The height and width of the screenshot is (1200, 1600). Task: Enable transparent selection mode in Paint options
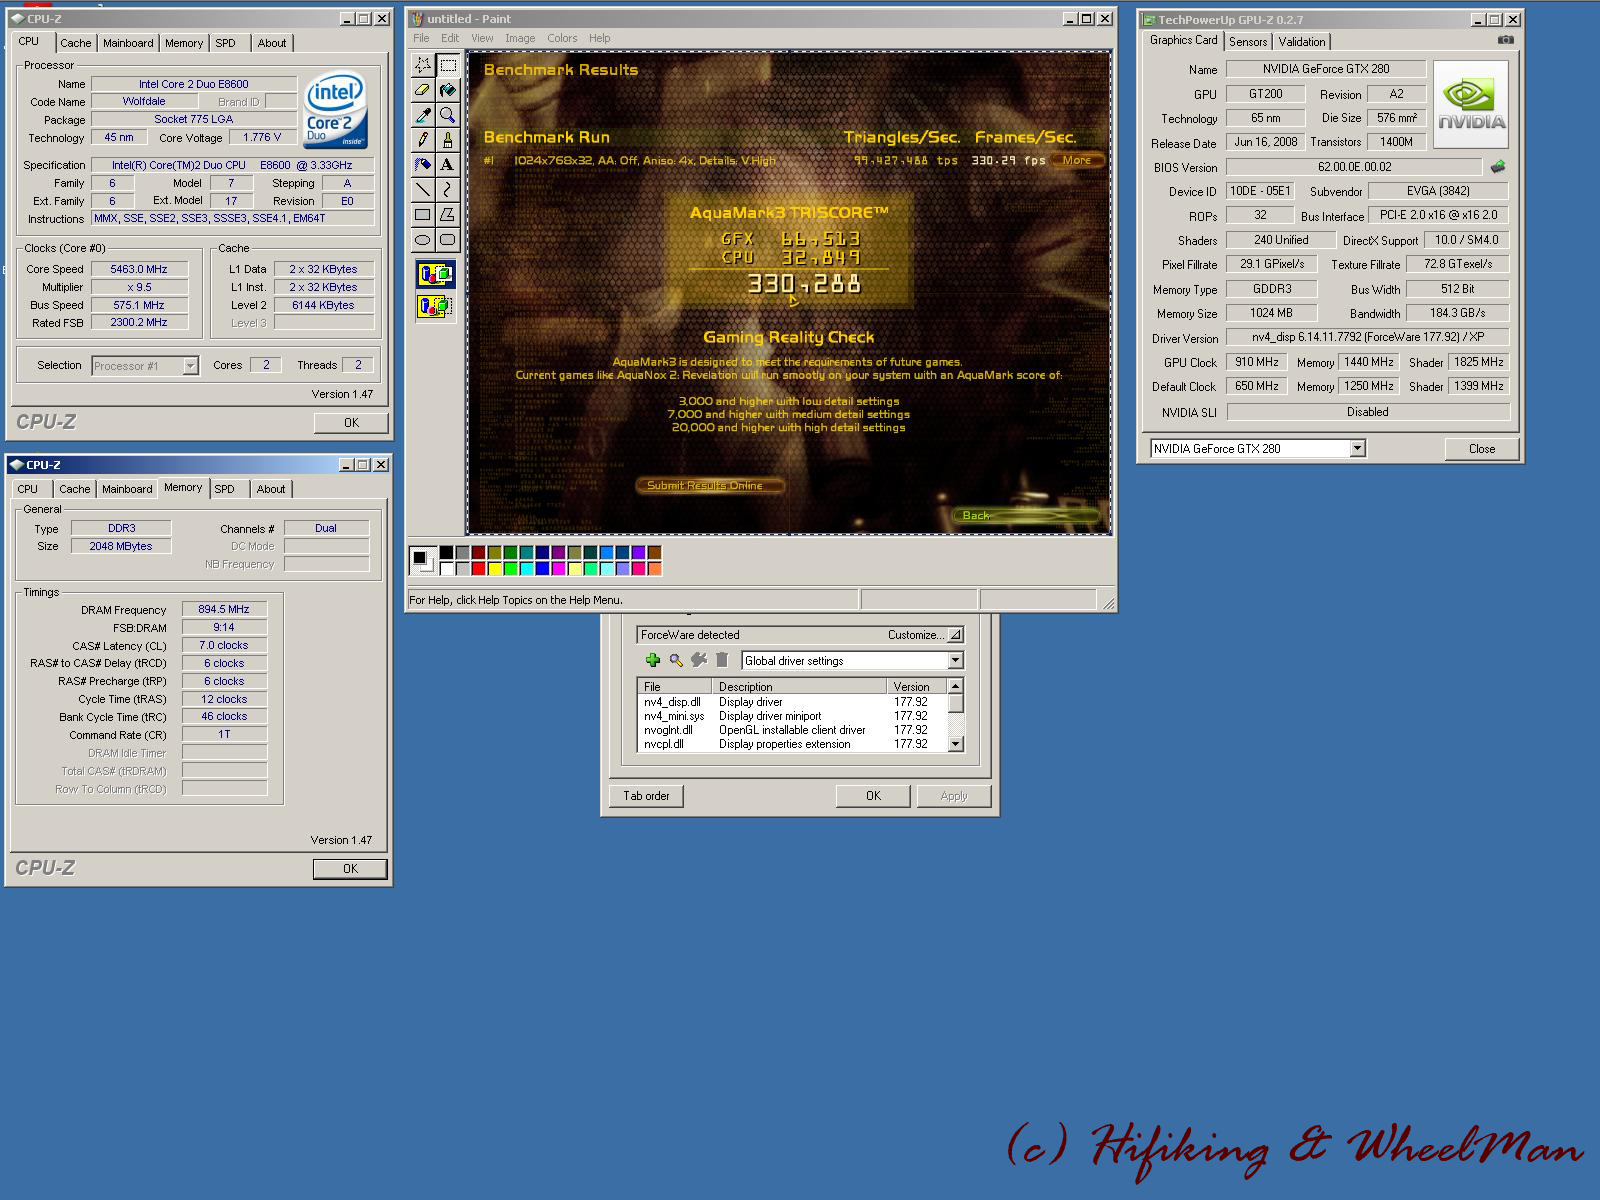[436, 306]
